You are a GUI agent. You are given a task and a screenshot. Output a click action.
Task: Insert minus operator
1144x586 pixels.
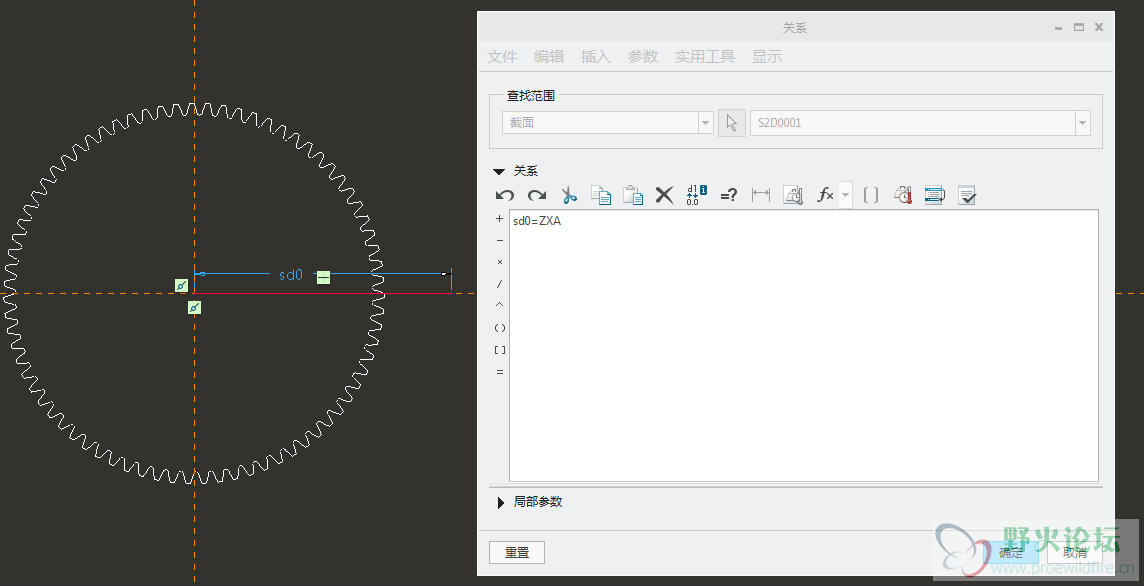click(500, 240)
